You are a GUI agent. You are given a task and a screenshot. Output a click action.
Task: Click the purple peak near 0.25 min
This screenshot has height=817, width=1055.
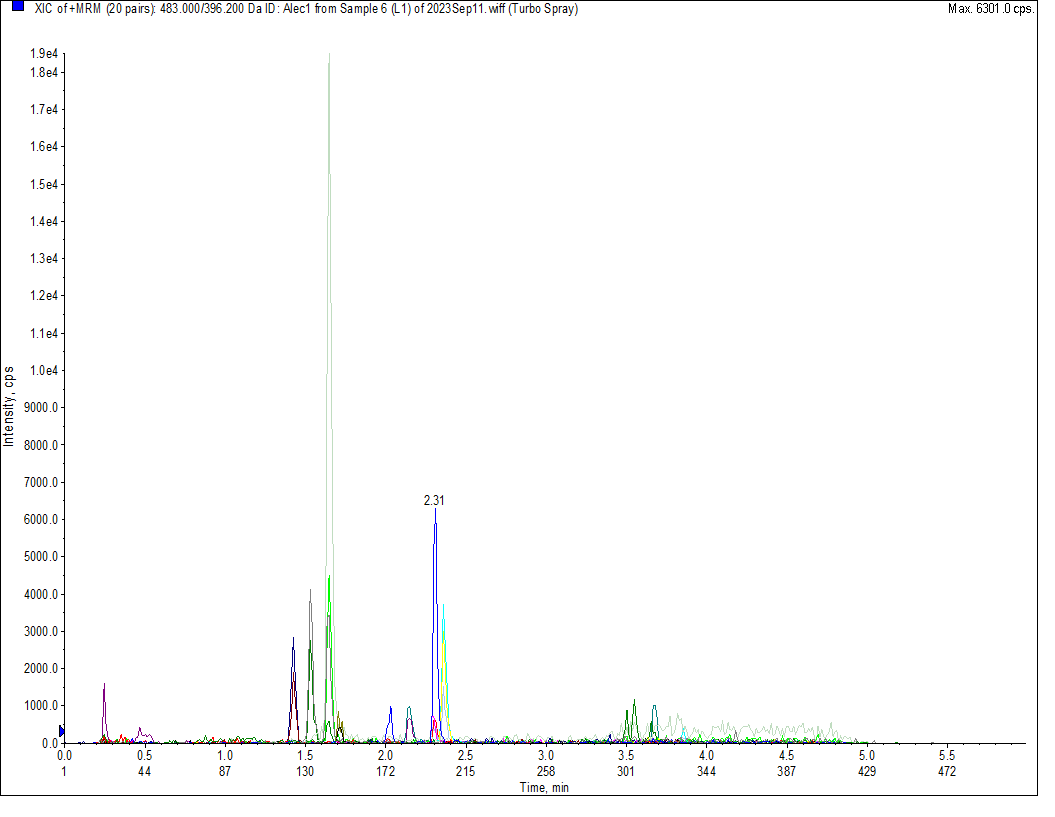tap(104, 713)
